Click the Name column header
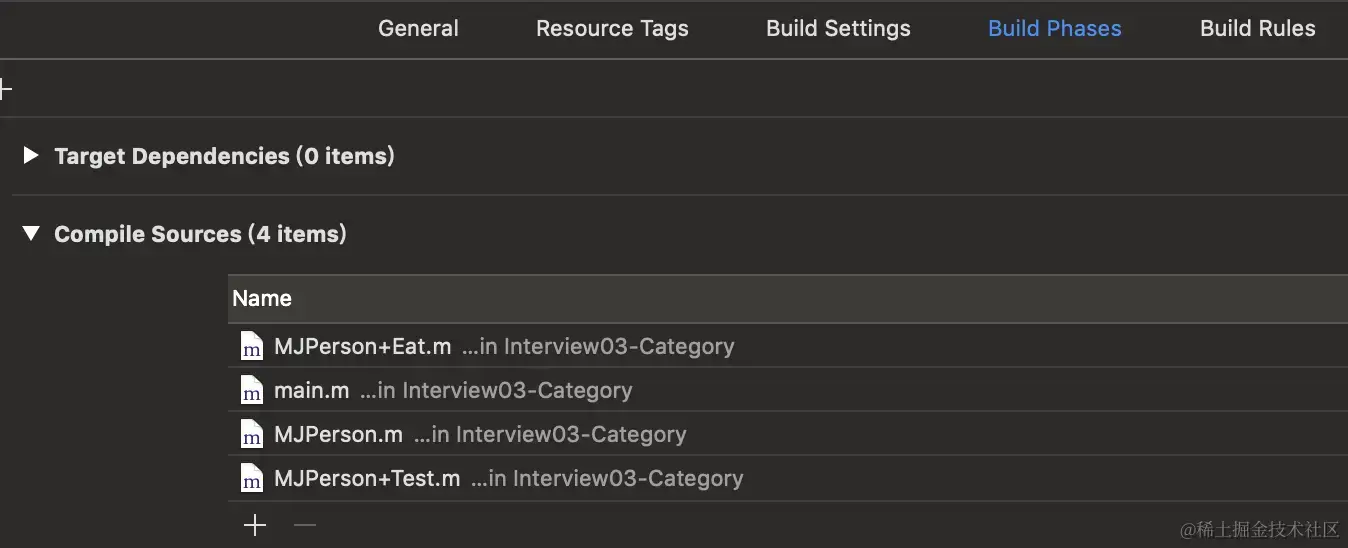Screen dimensions: 1348x548 [262, 298]
